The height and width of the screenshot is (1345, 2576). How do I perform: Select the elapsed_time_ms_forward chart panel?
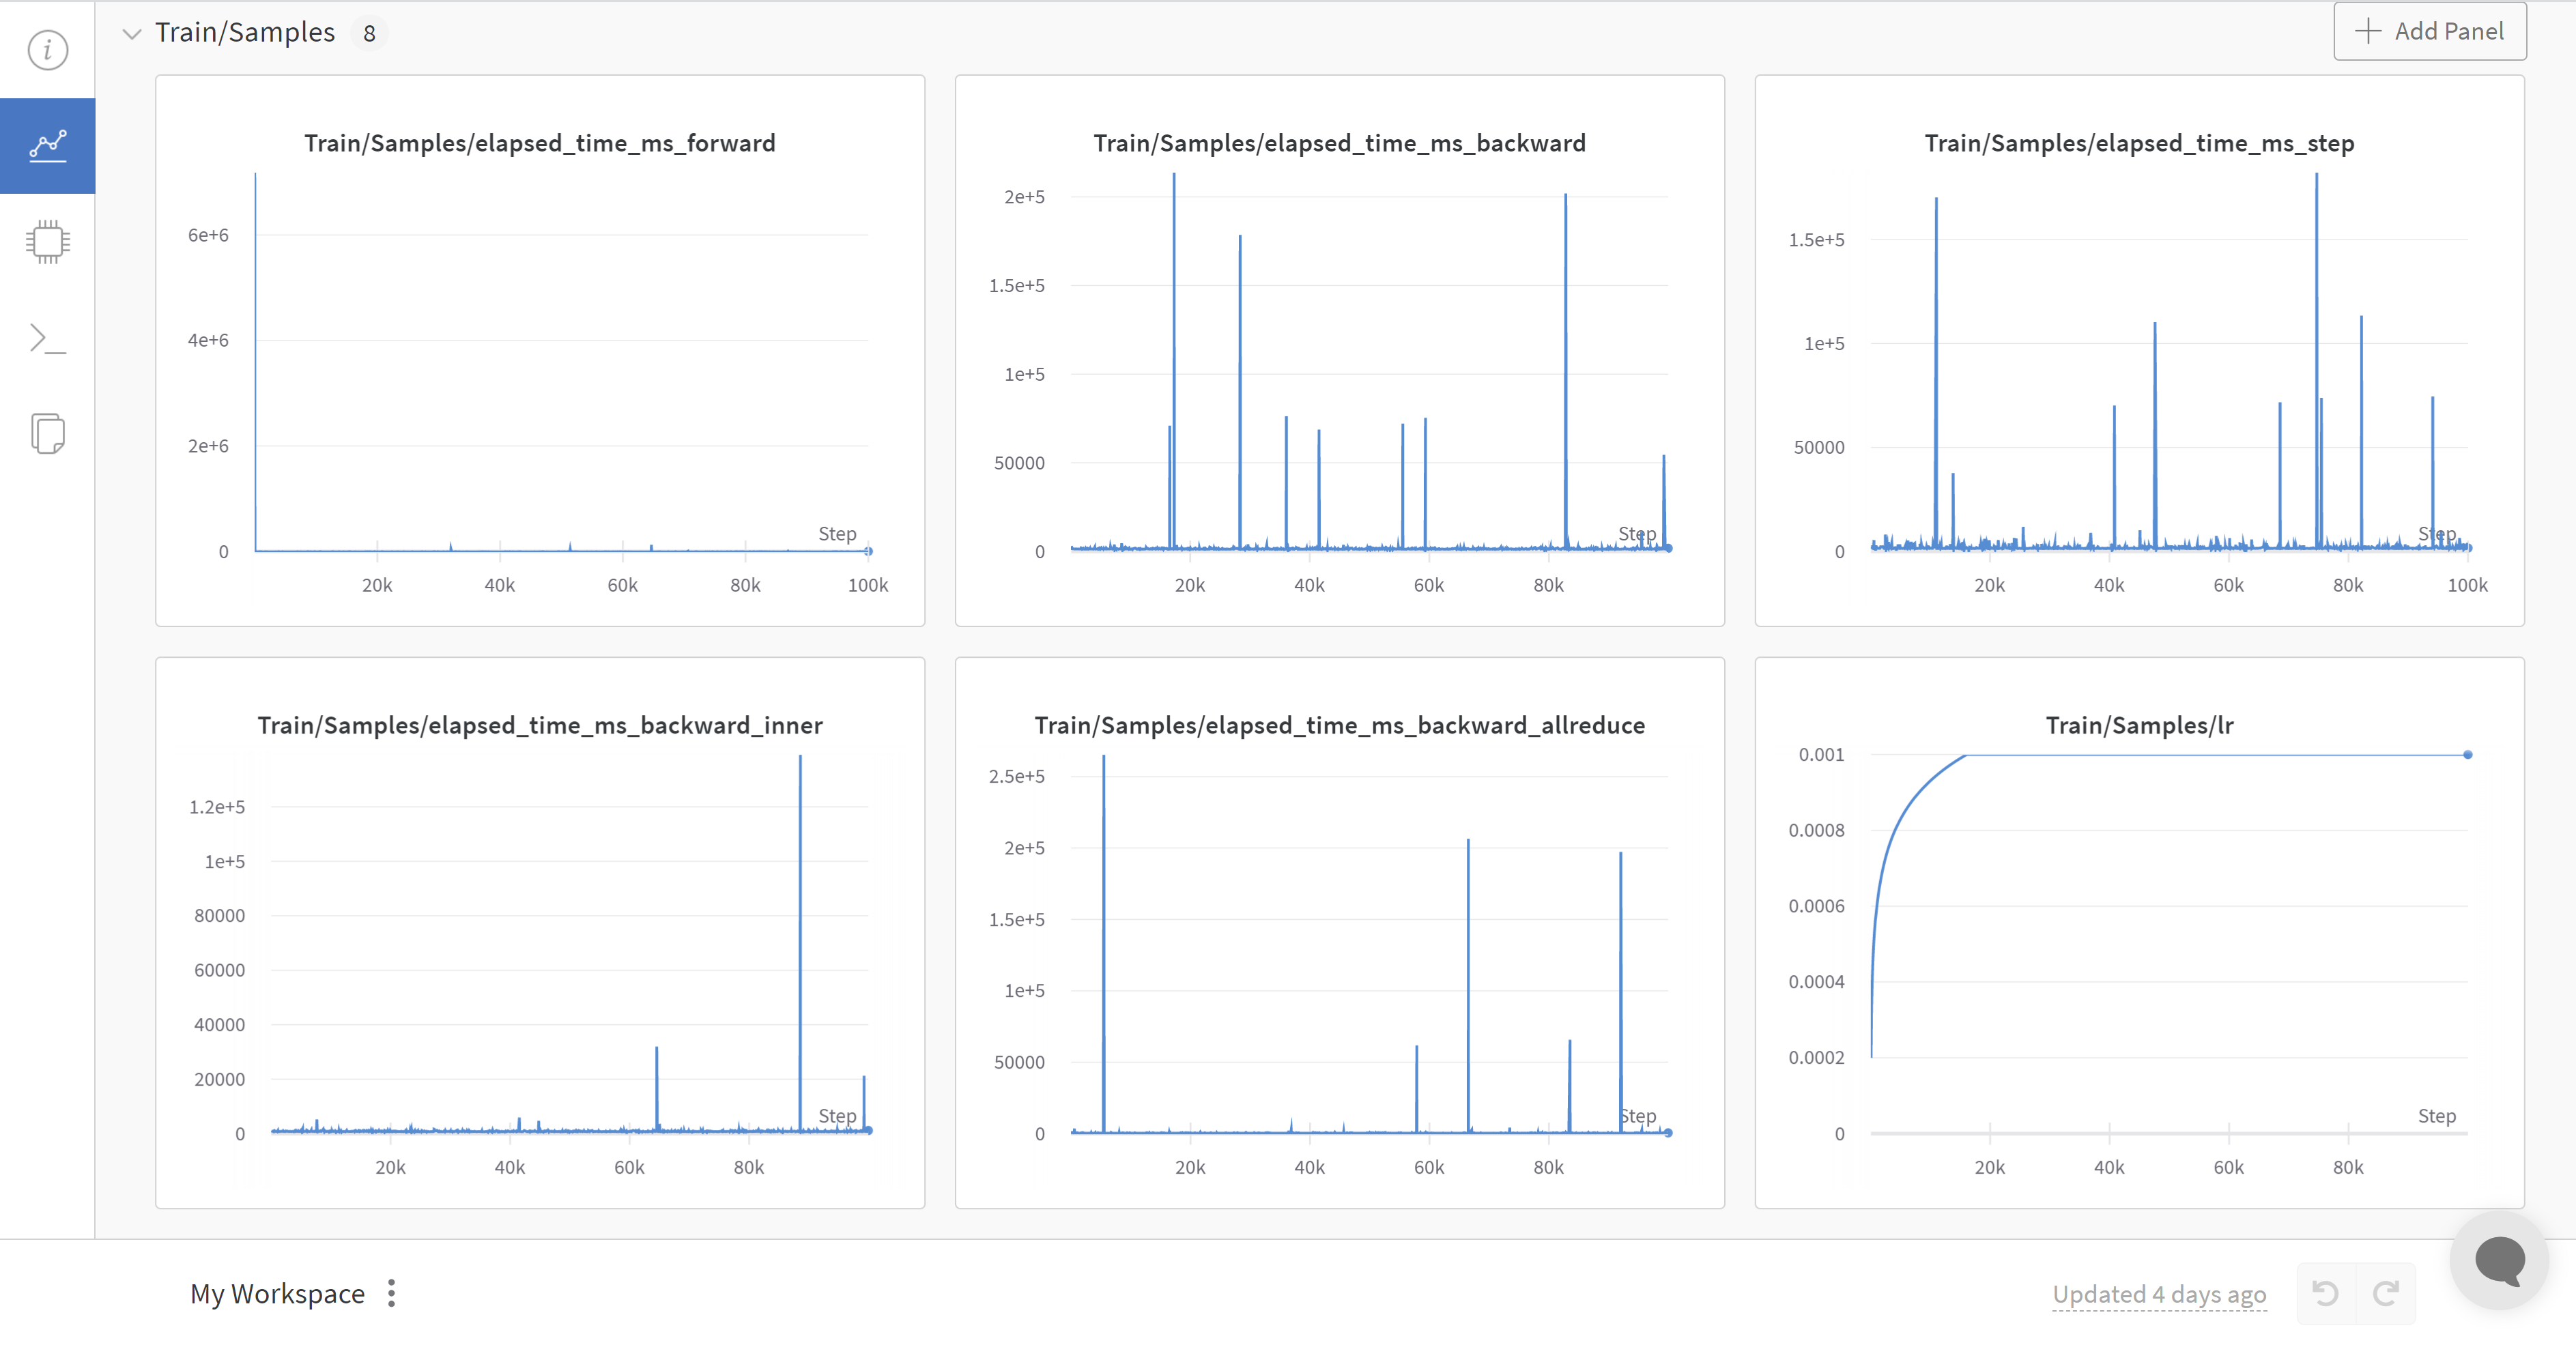(x=540, y=351)
